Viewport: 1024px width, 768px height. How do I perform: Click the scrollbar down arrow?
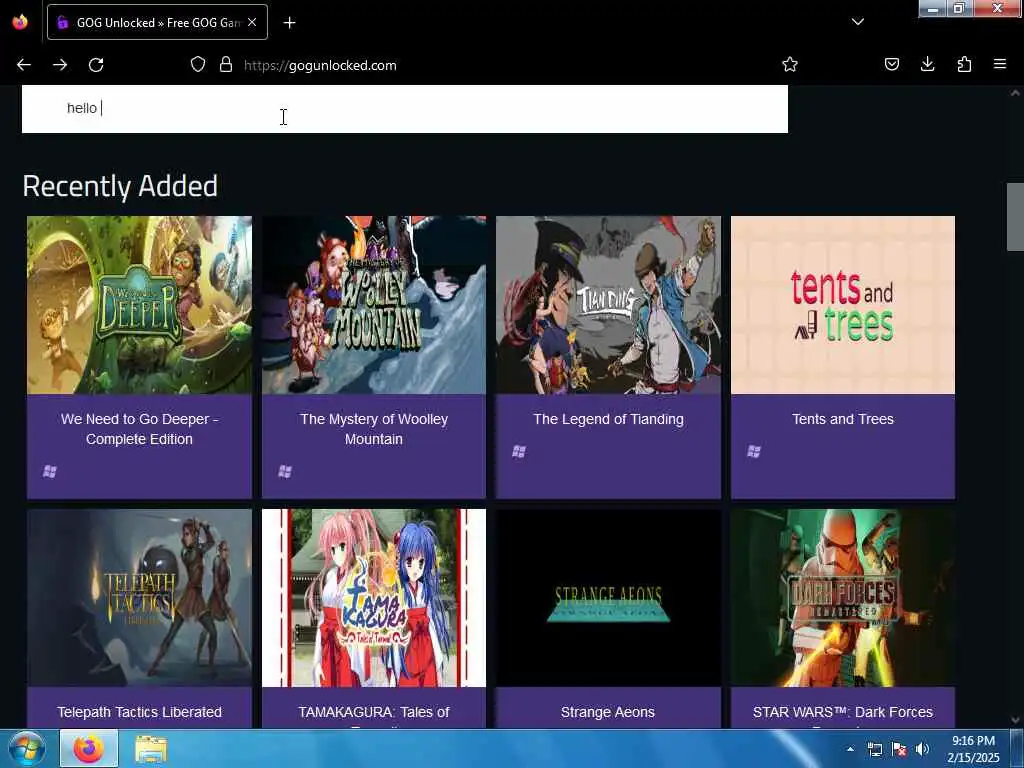[1015, 720]
